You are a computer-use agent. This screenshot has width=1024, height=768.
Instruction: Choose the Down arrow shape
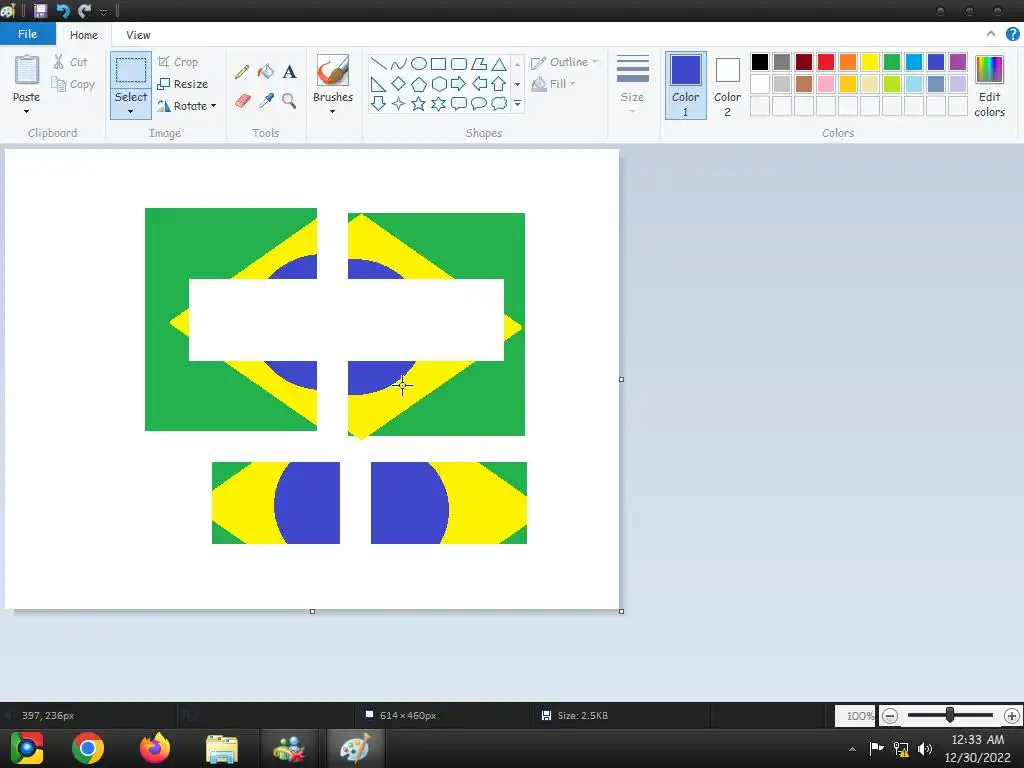(x=379, y=103)
